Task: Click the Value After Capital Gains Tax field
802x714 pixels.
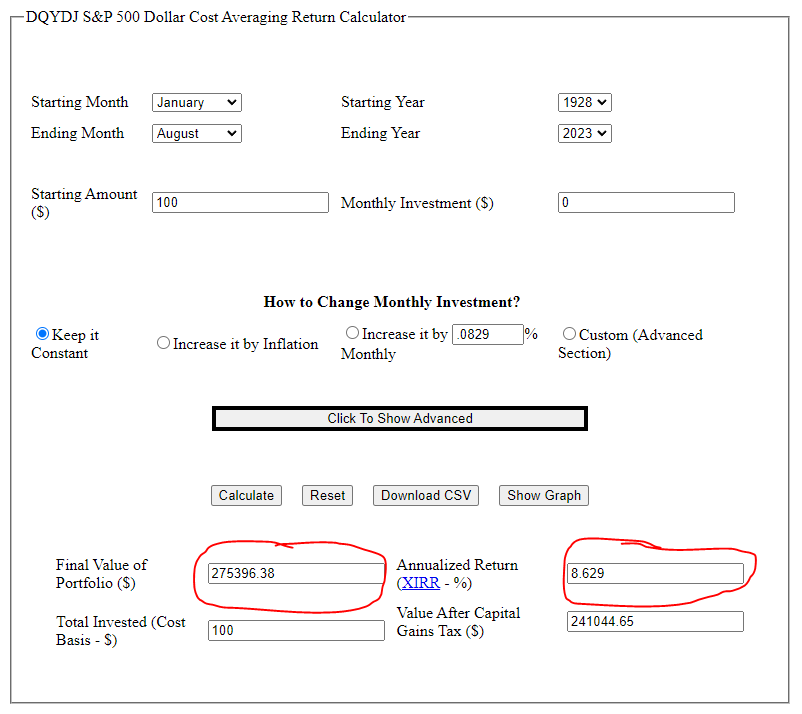Action: coord(655,621)
